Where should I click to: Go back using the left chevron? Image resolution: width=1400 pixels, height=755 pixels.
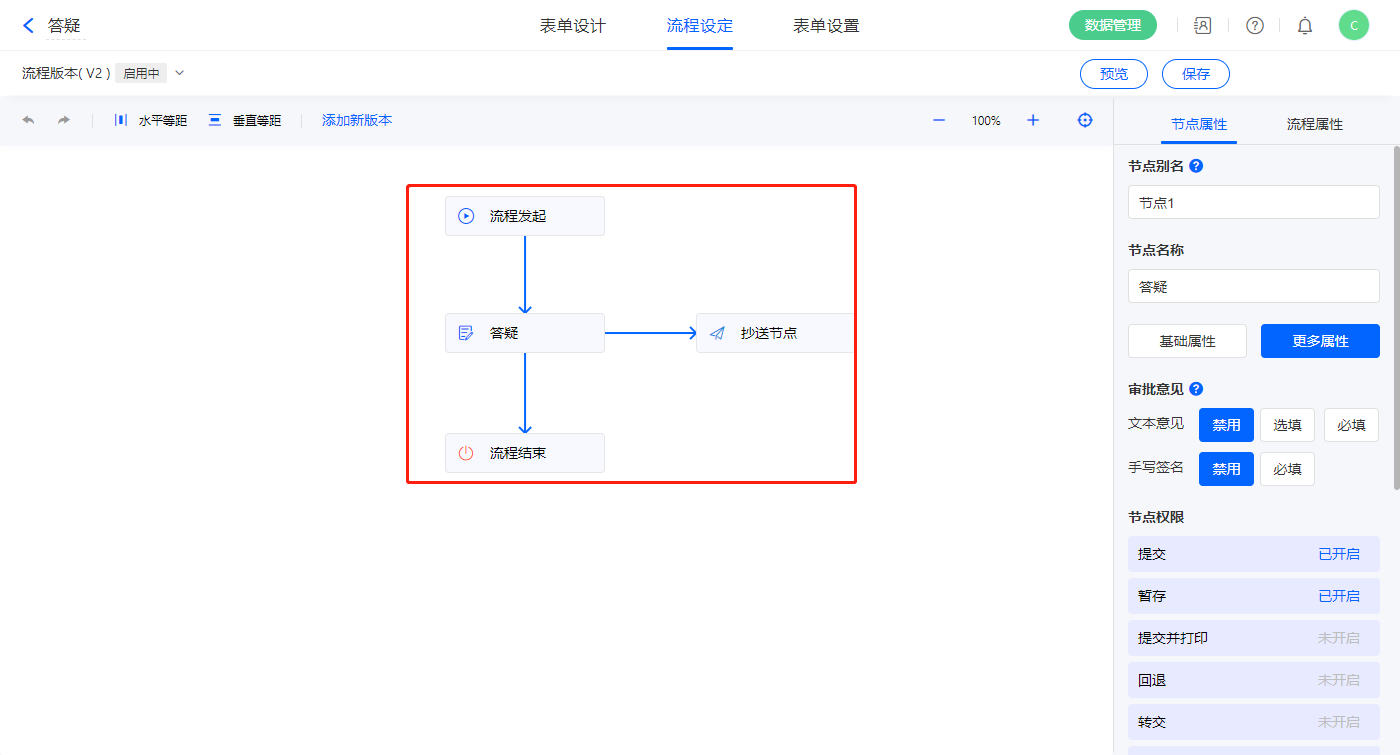[28, 26]
